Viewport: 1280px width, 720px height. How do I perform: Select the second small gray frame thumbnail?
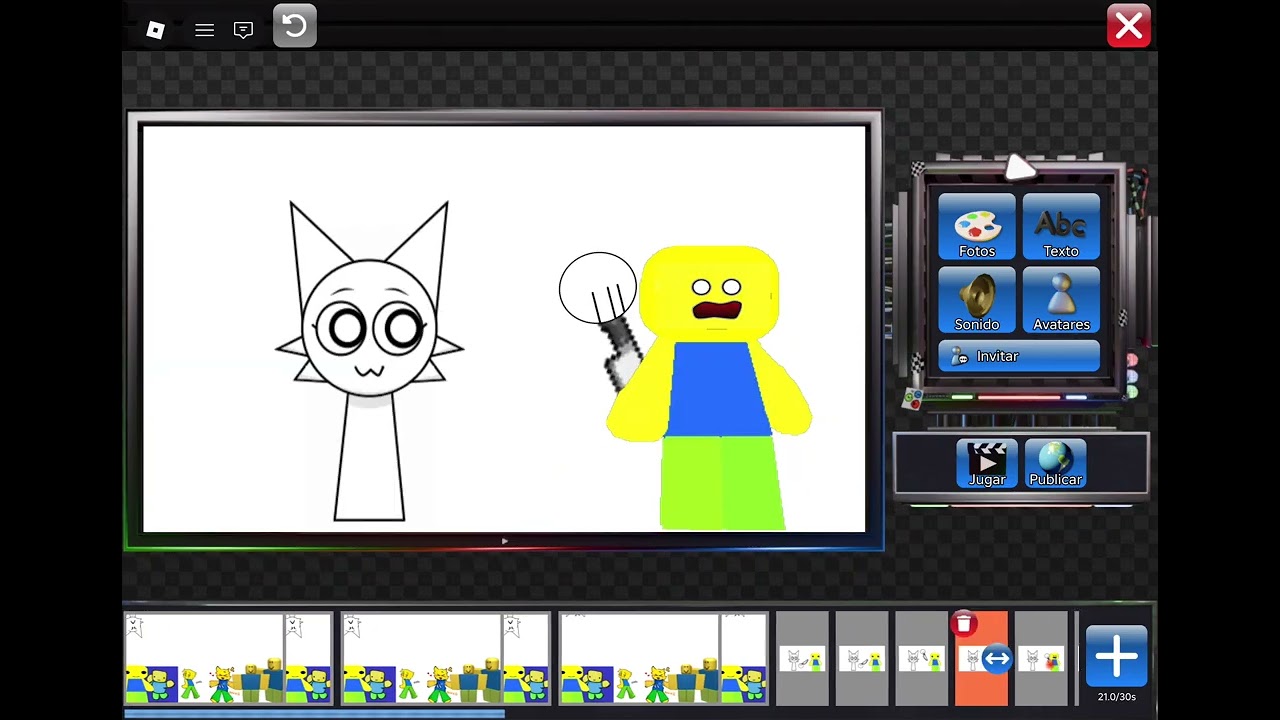click(x=862, y=659)
